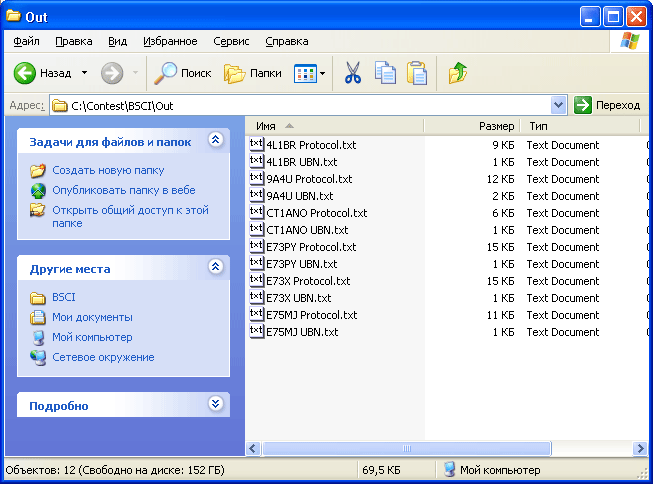Click the Paste clipboard icon
653x484 pixels.
pyautogui.click(x=417, y=73)
